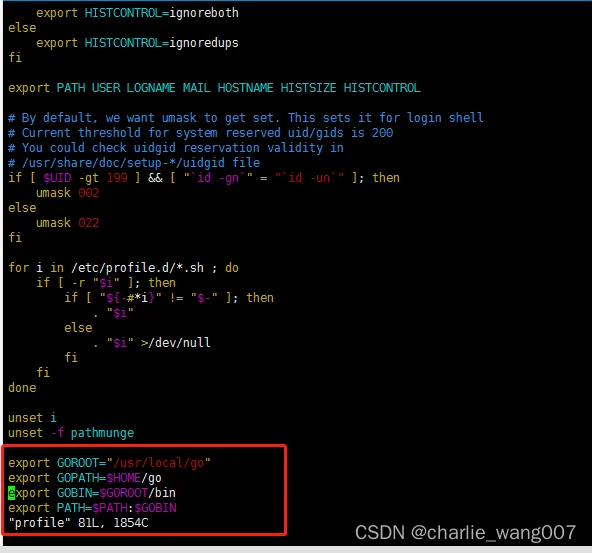This screenshot has width=592, height=553.
Task: Click the unset -f pathmunge line
Action: coord(71,433)
